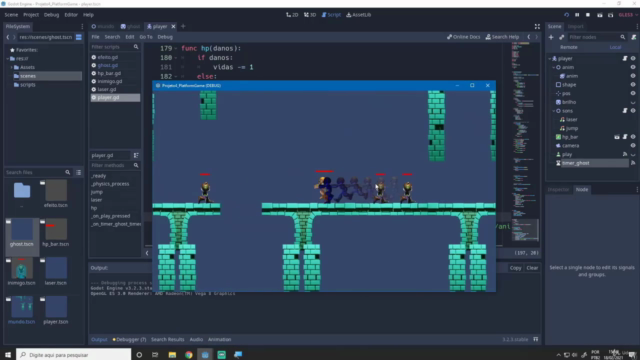Open the Debug menu in top bar
640x360 pixels.
[51, 15]
